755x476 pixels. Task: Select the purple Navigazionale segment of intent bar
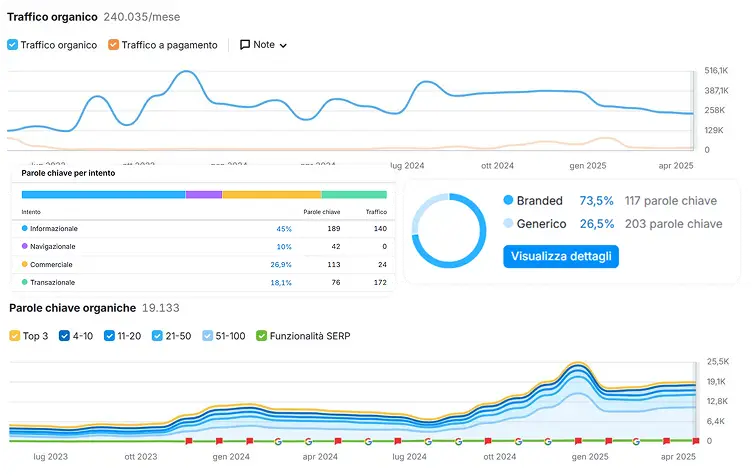[x=204, y=194]
